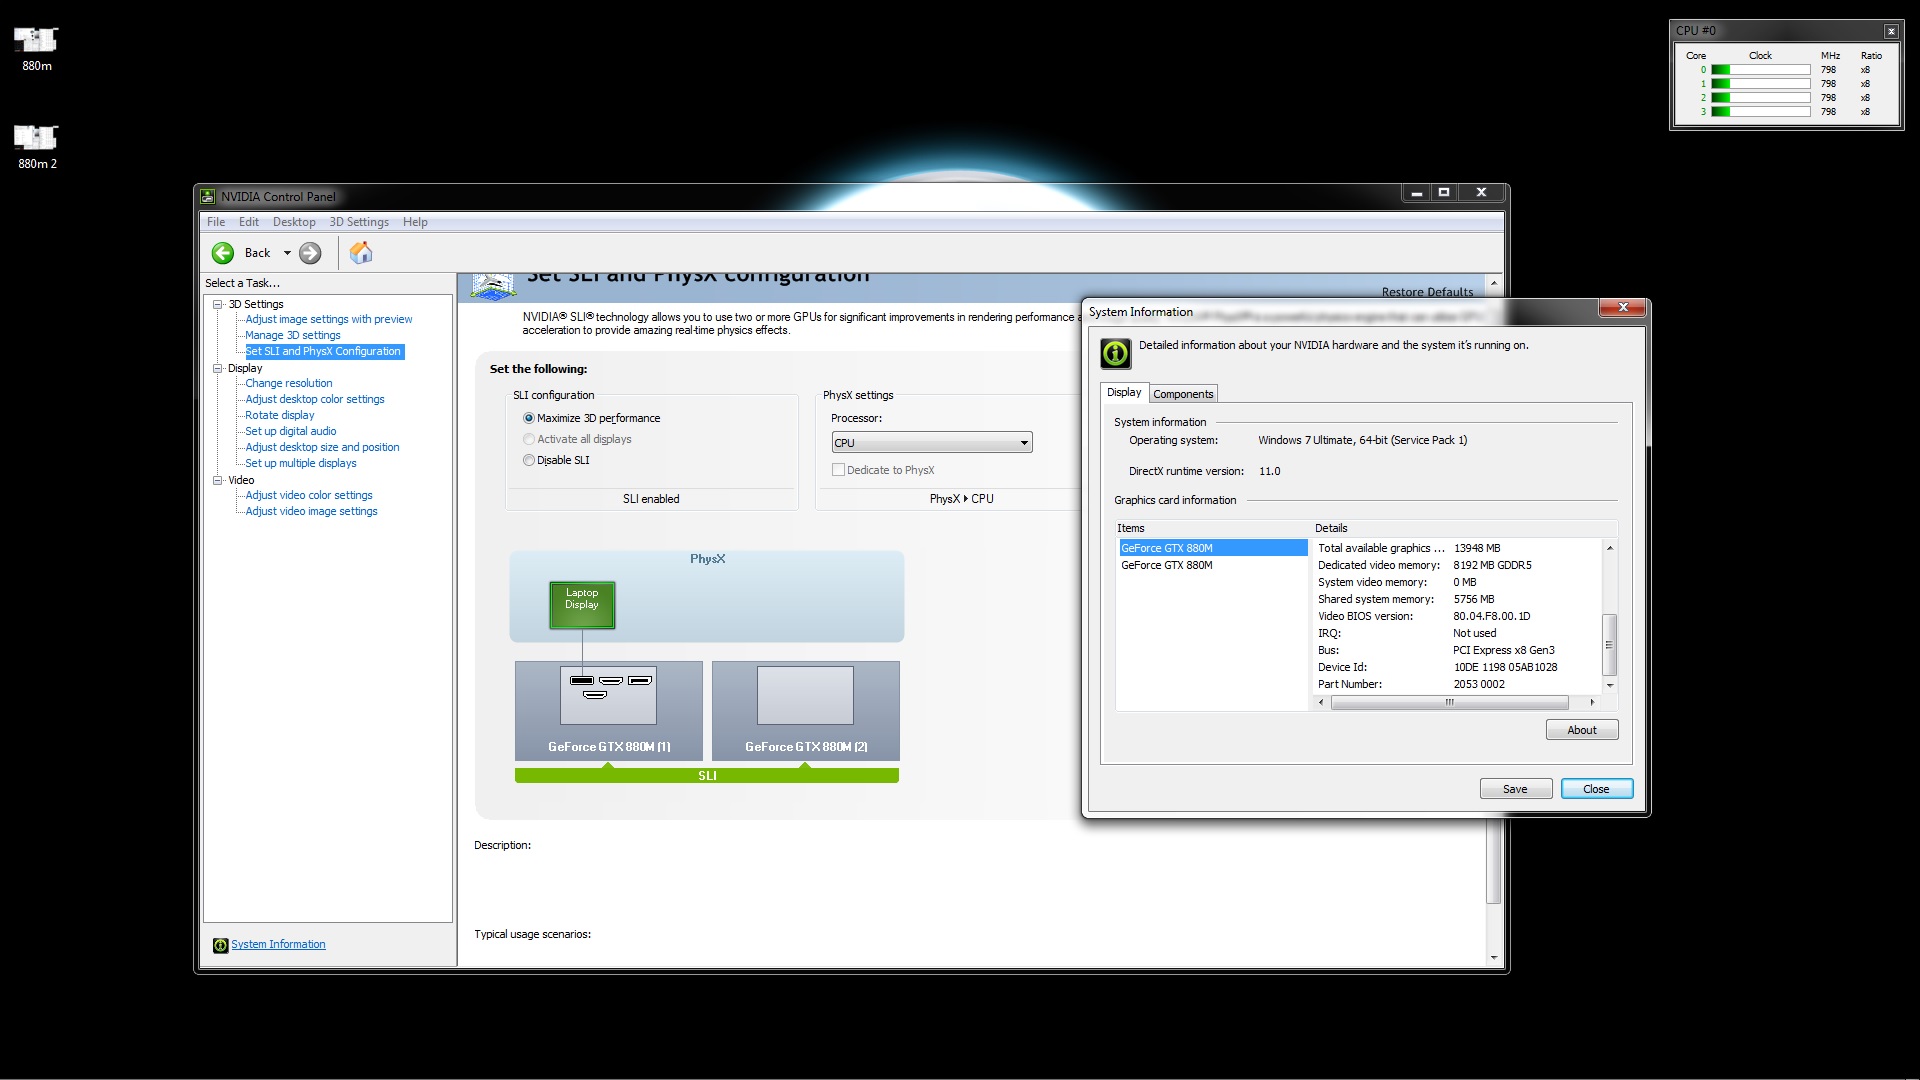Click the green SLI bar
Image resolution: width=1920 pixels, height=1080 pixels.
pyautogui.click(x=707, y=776)
